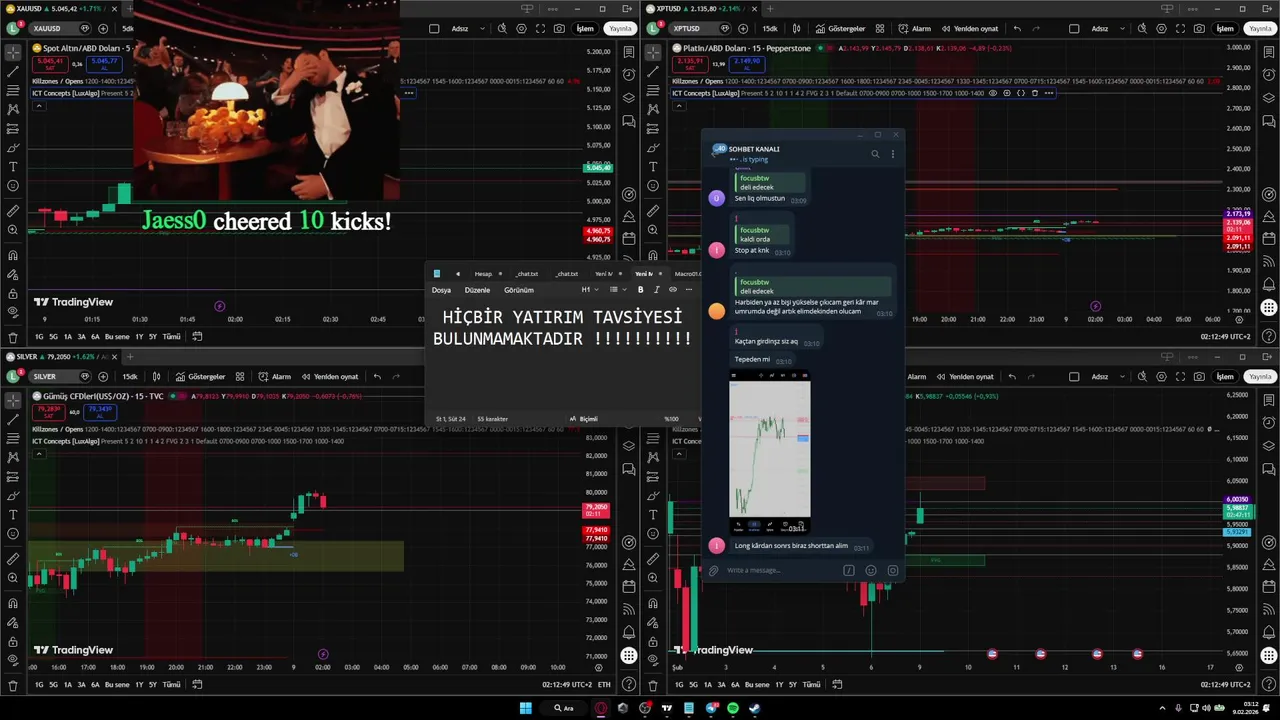Select trend line tool in SILVER chart

point(13,420)
